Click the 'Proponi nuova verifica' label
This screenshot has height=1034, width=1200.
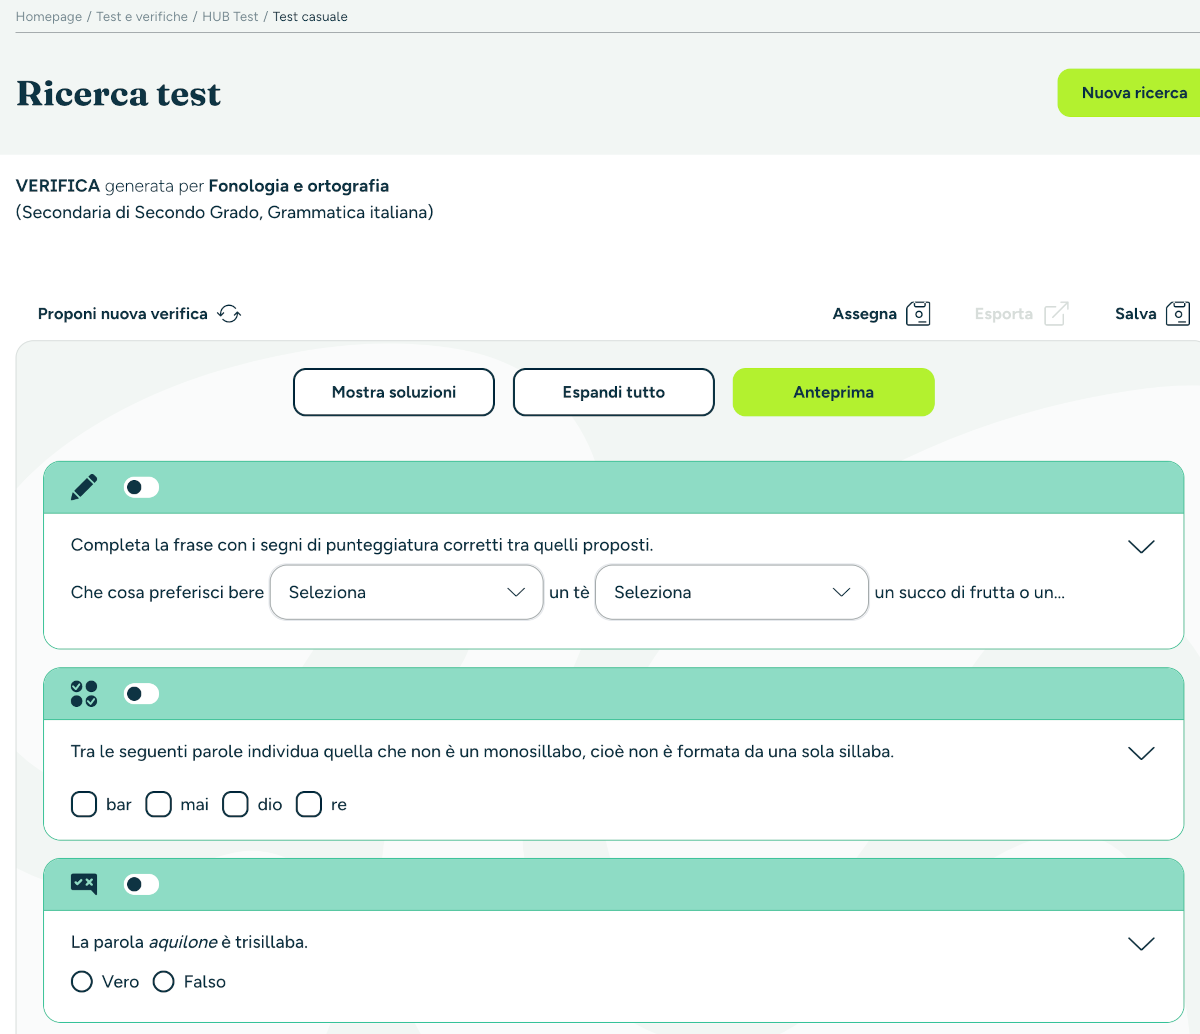123,314
